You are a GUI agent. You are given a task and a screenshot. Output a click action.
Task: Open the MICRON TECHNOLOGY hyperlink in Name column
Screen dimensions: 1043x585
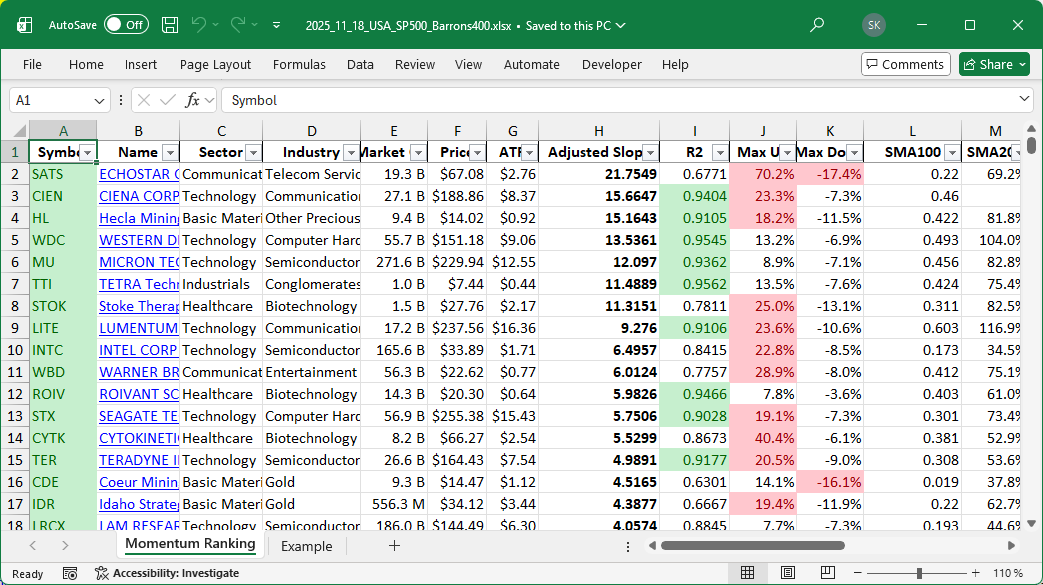[139, 262]
